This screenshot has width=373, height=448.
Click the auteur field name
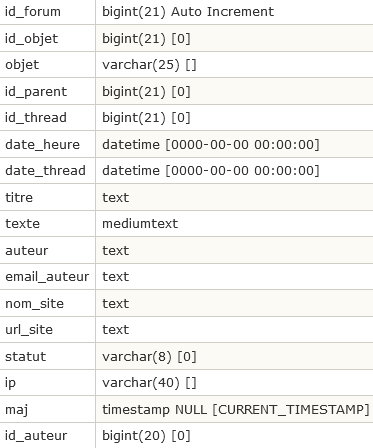[x=26, y=250]
